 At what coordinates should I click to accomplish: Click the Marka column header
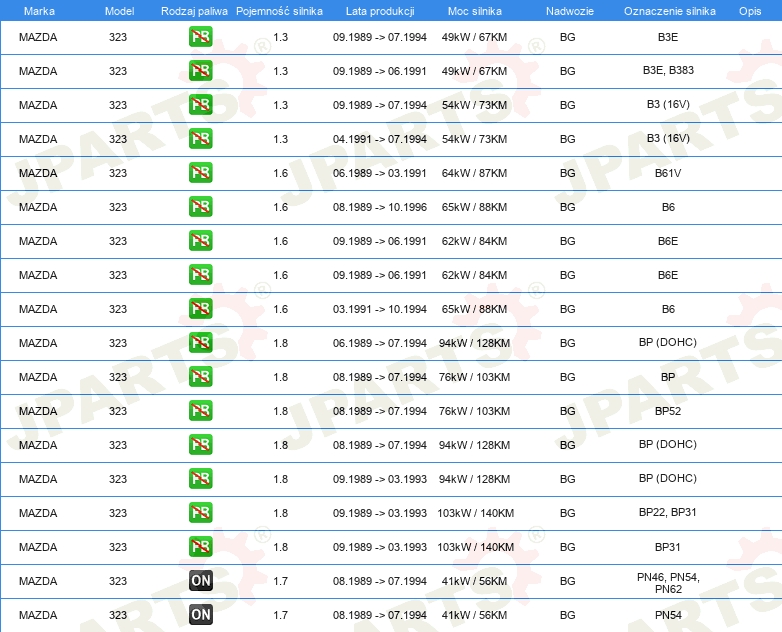tap(39, 11)
